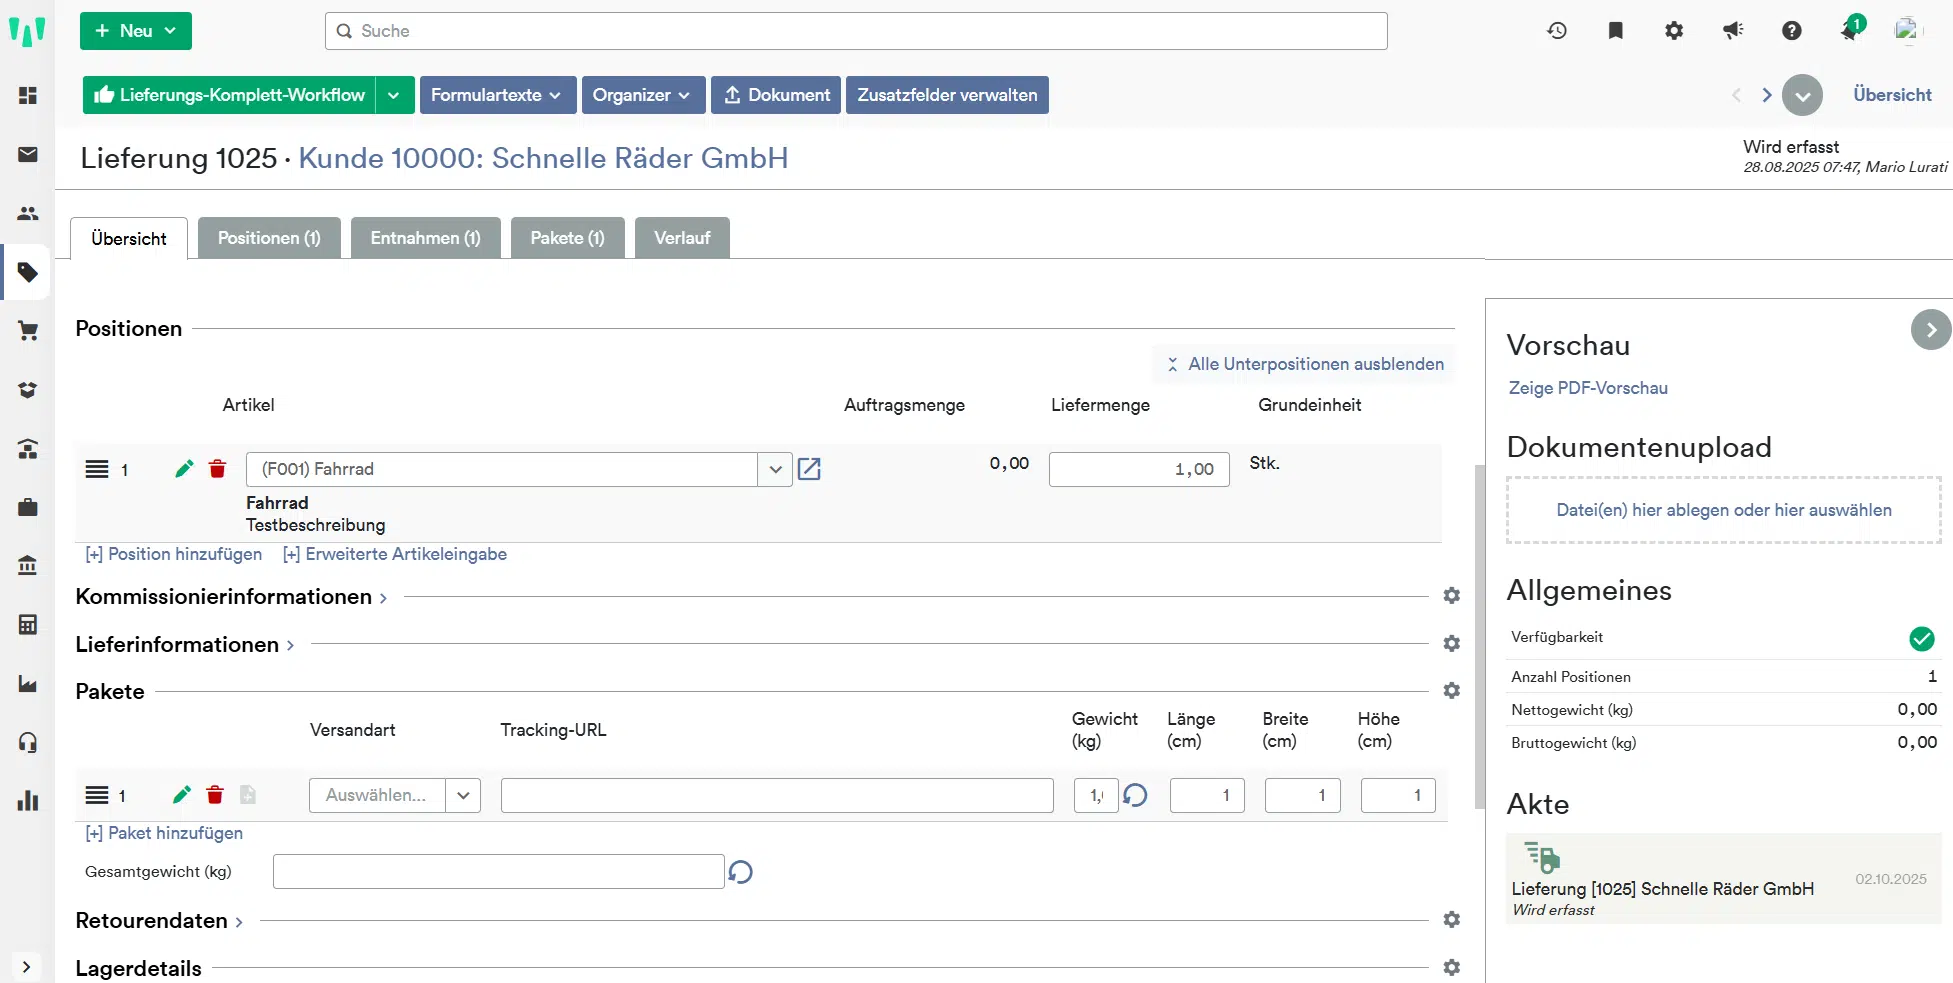Recalculate package weight with refresh icon
The width and height of the screenshot is (1953, 983).
pos(1135,795)
